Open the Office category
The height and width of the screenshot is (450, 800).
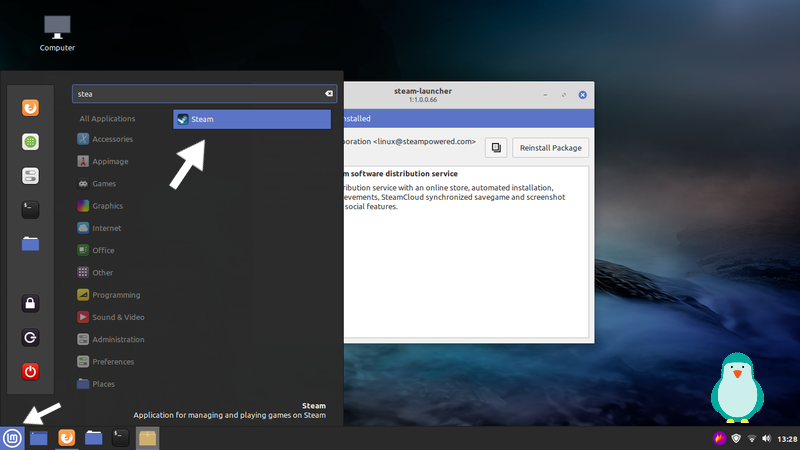pyautogui.click(x=96, y=251)
